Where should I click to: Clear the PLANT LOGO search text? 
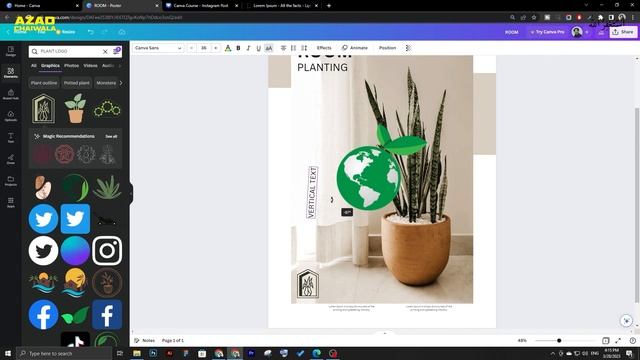click(x=105, y=51)
